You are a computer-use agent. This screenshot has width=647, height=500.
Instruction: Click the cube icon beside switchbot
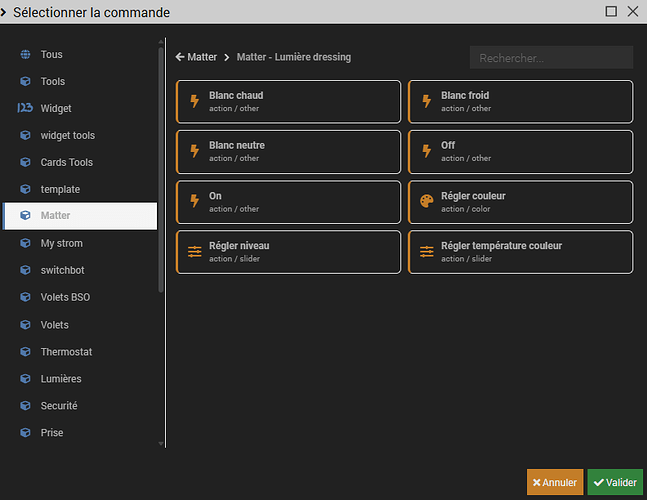click(x=25, y=270)
